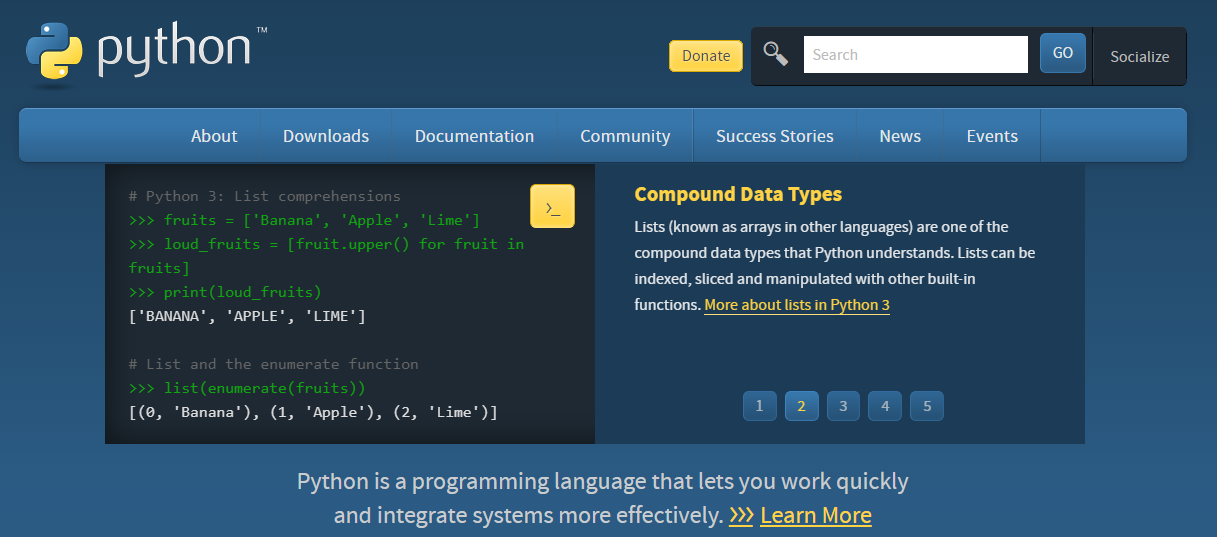Open the Documentation menu
The image size is (1217, 537).
pos(474,136)
